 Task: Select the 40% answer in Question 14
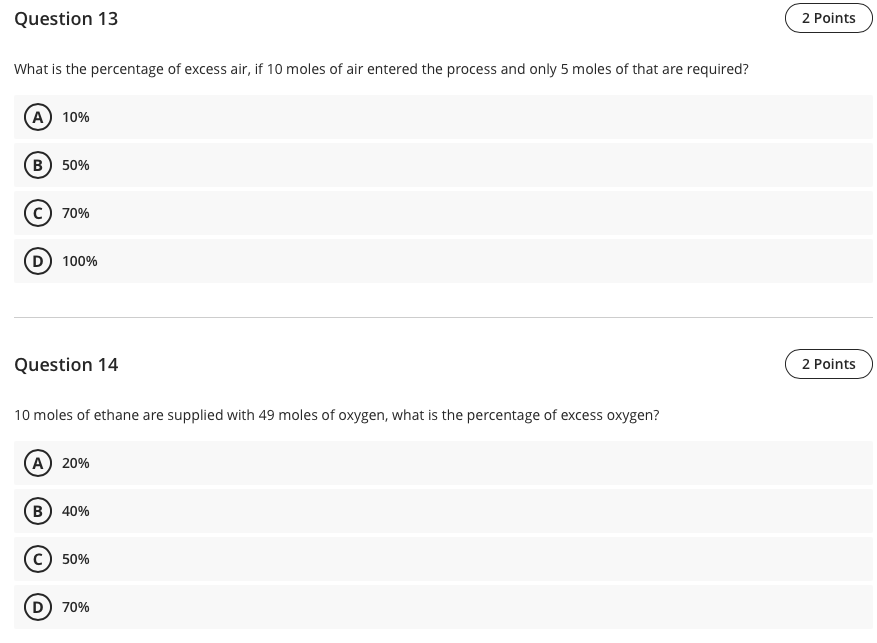coord(76,511)
